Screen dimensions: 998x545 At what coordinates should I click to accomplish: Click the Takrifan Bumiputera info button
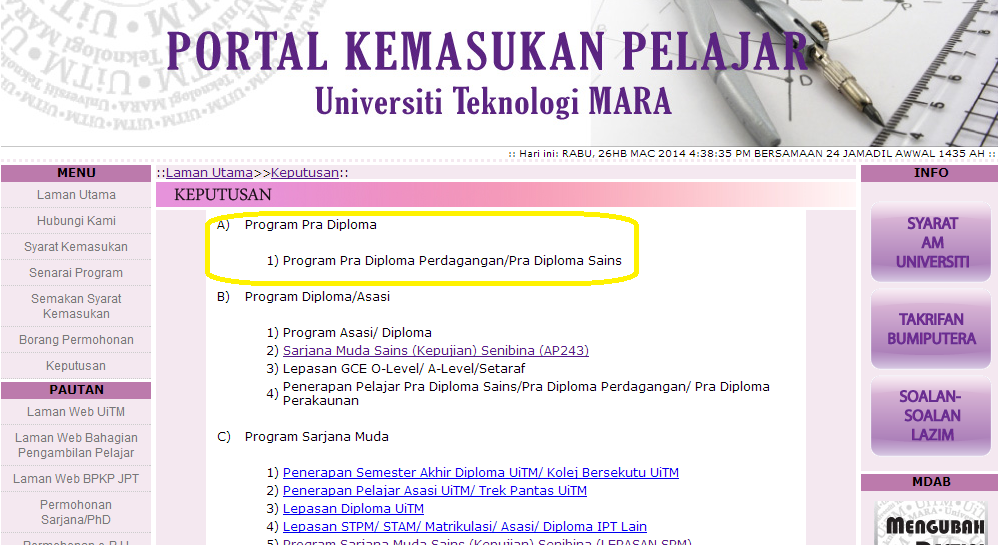click(x=931, y=329)
